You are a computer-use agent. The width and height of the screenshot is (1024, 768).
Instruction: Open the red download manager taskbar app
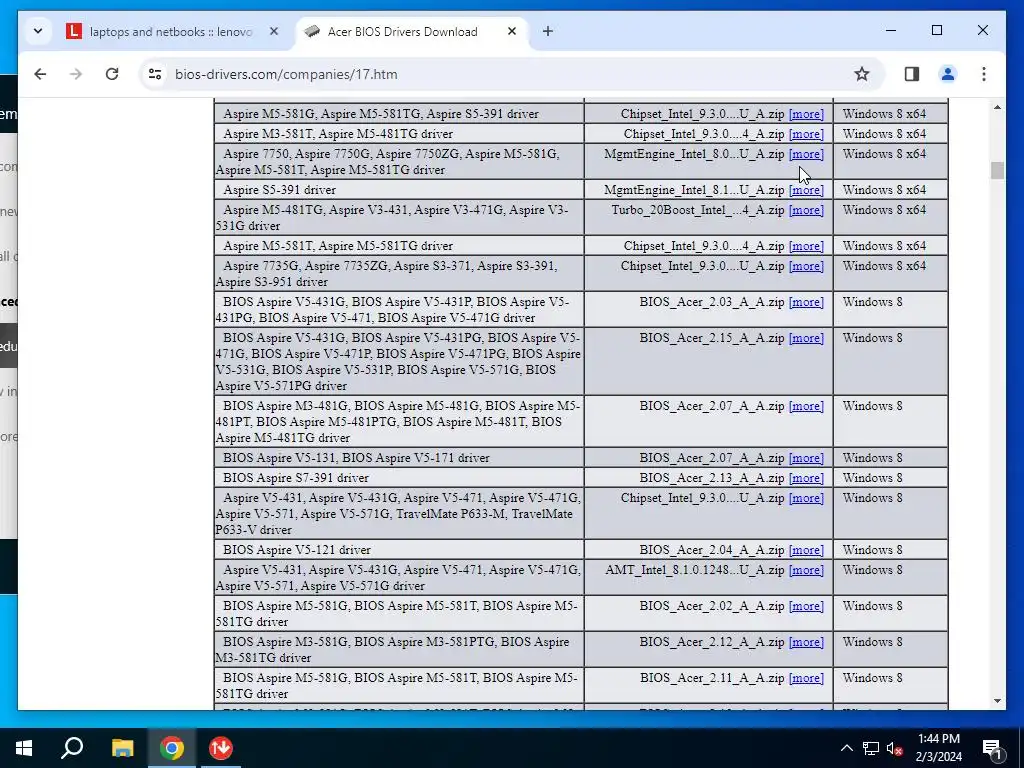pos(221,748)
